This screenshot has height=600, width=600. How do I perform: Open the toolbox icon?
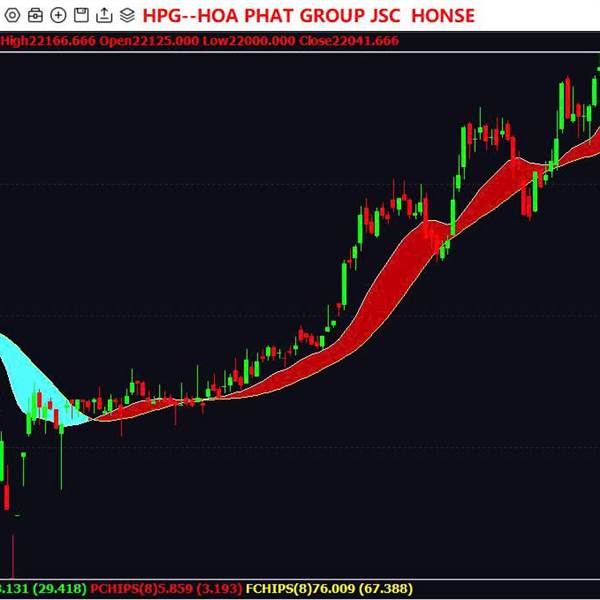(35, 16)
